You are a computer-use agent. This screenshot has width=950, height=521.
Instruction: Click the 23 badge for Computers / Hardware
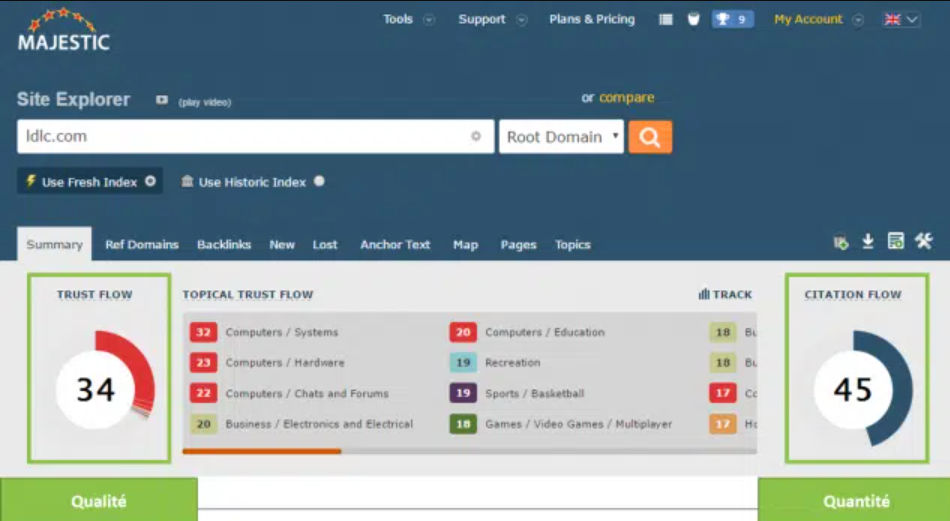coord(204,362)
